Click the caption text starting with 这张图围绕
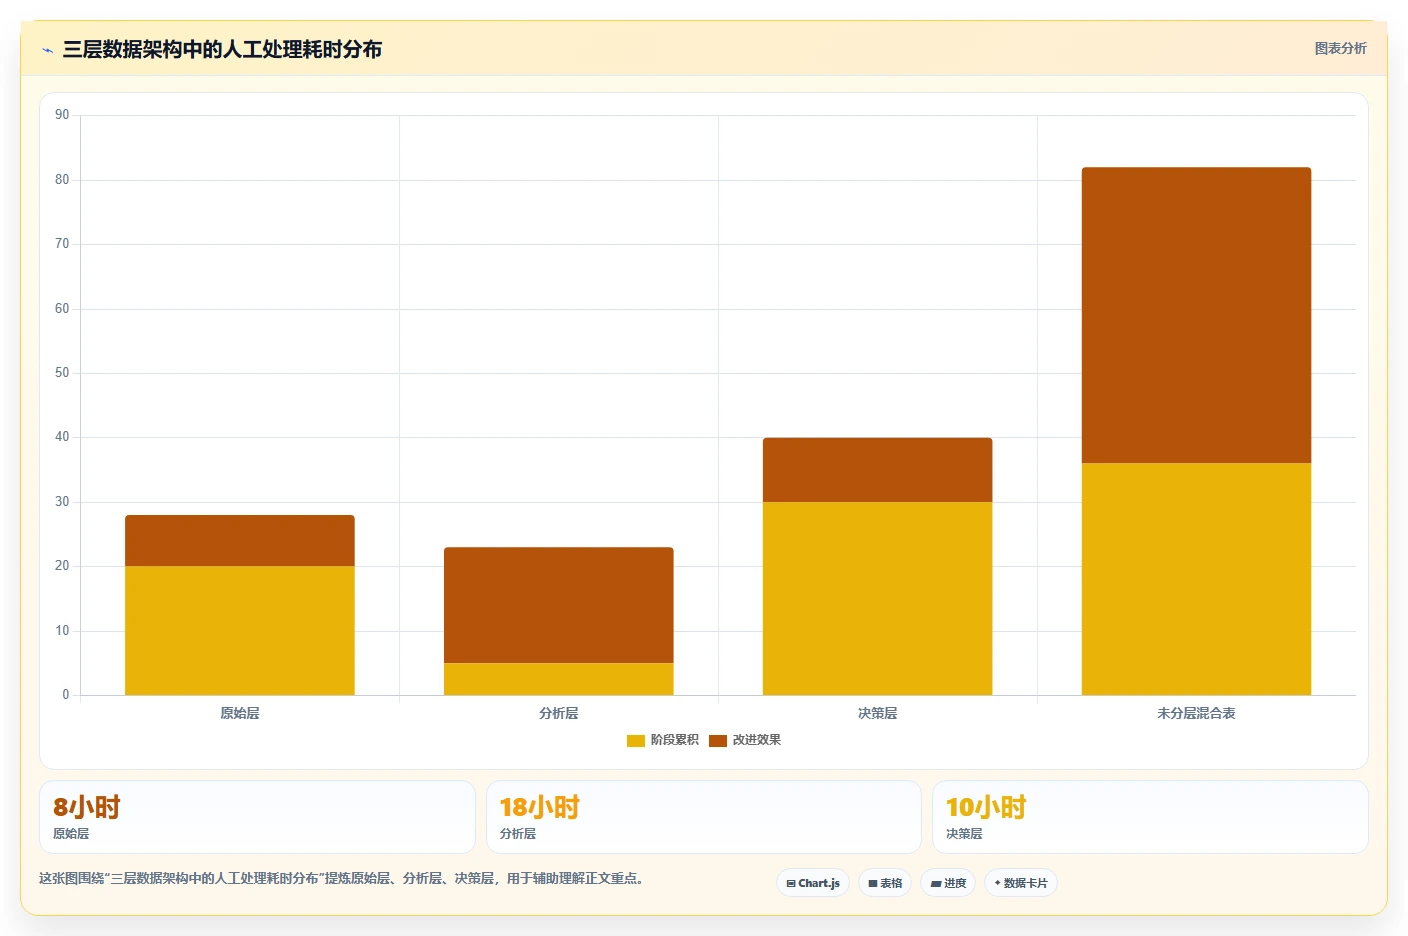The width and height of the screenshot is (1408, 936). 344,878
